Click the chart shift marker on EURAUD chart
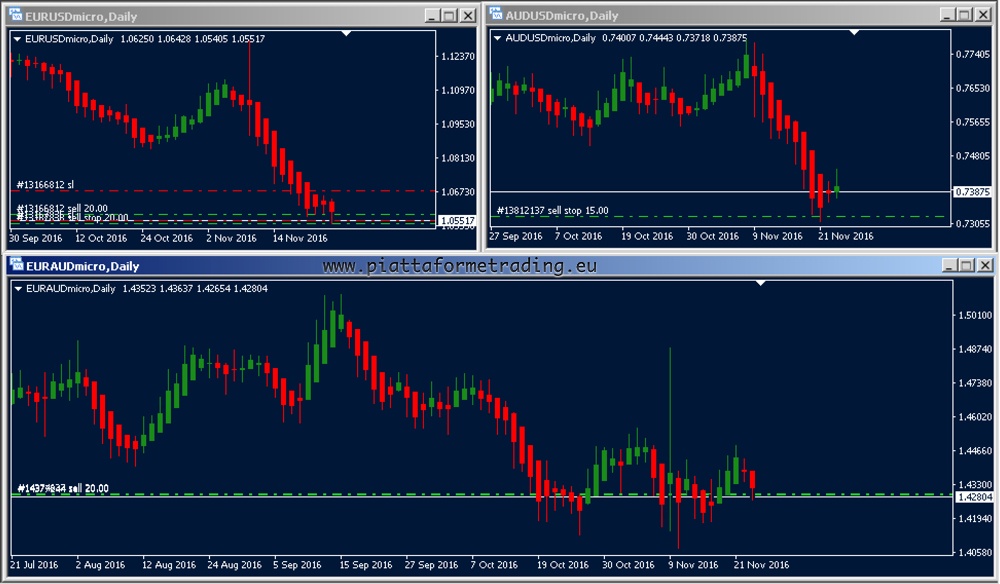Screen dimensions: 1000x584 point(760,283)
